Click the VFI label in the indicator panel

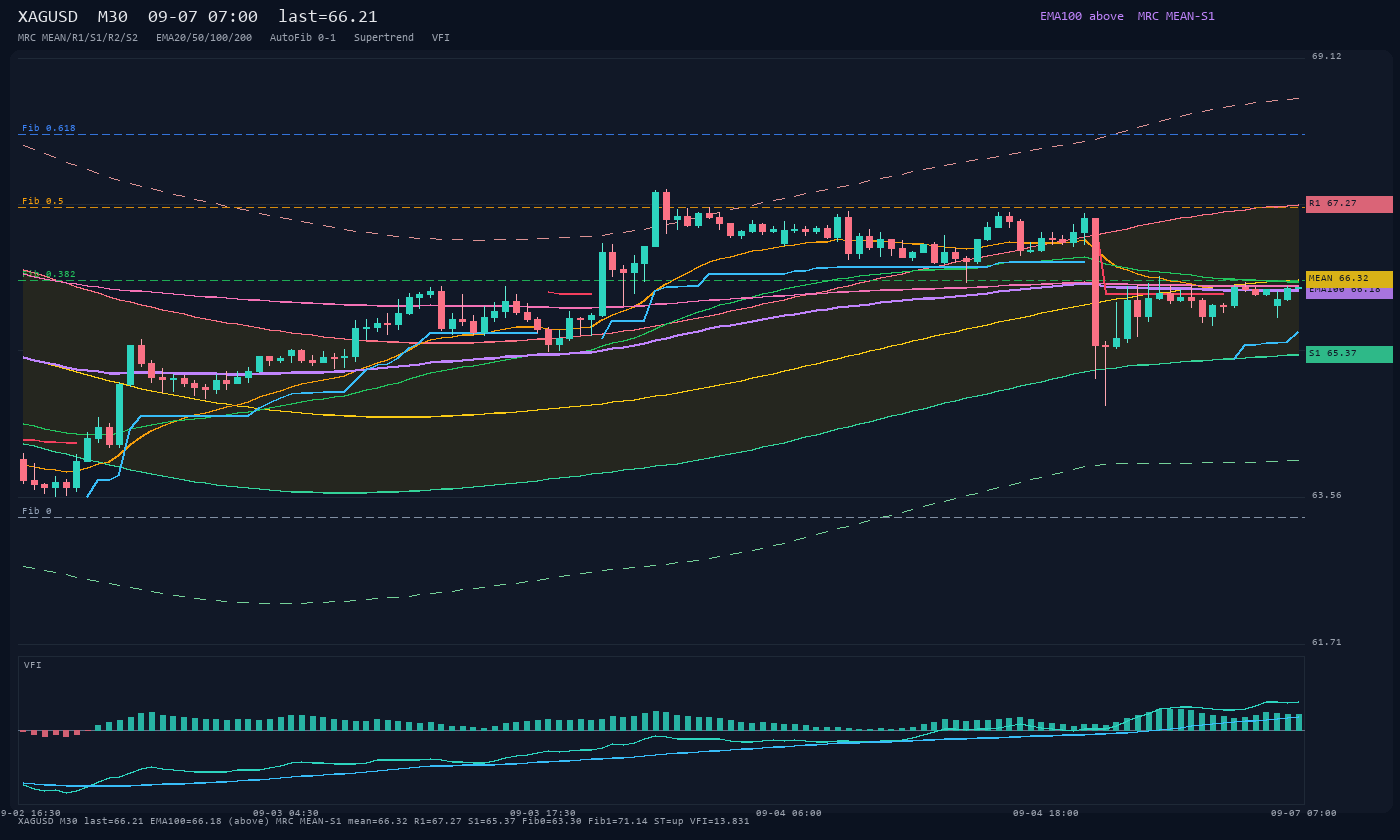[x=33, y=665]
